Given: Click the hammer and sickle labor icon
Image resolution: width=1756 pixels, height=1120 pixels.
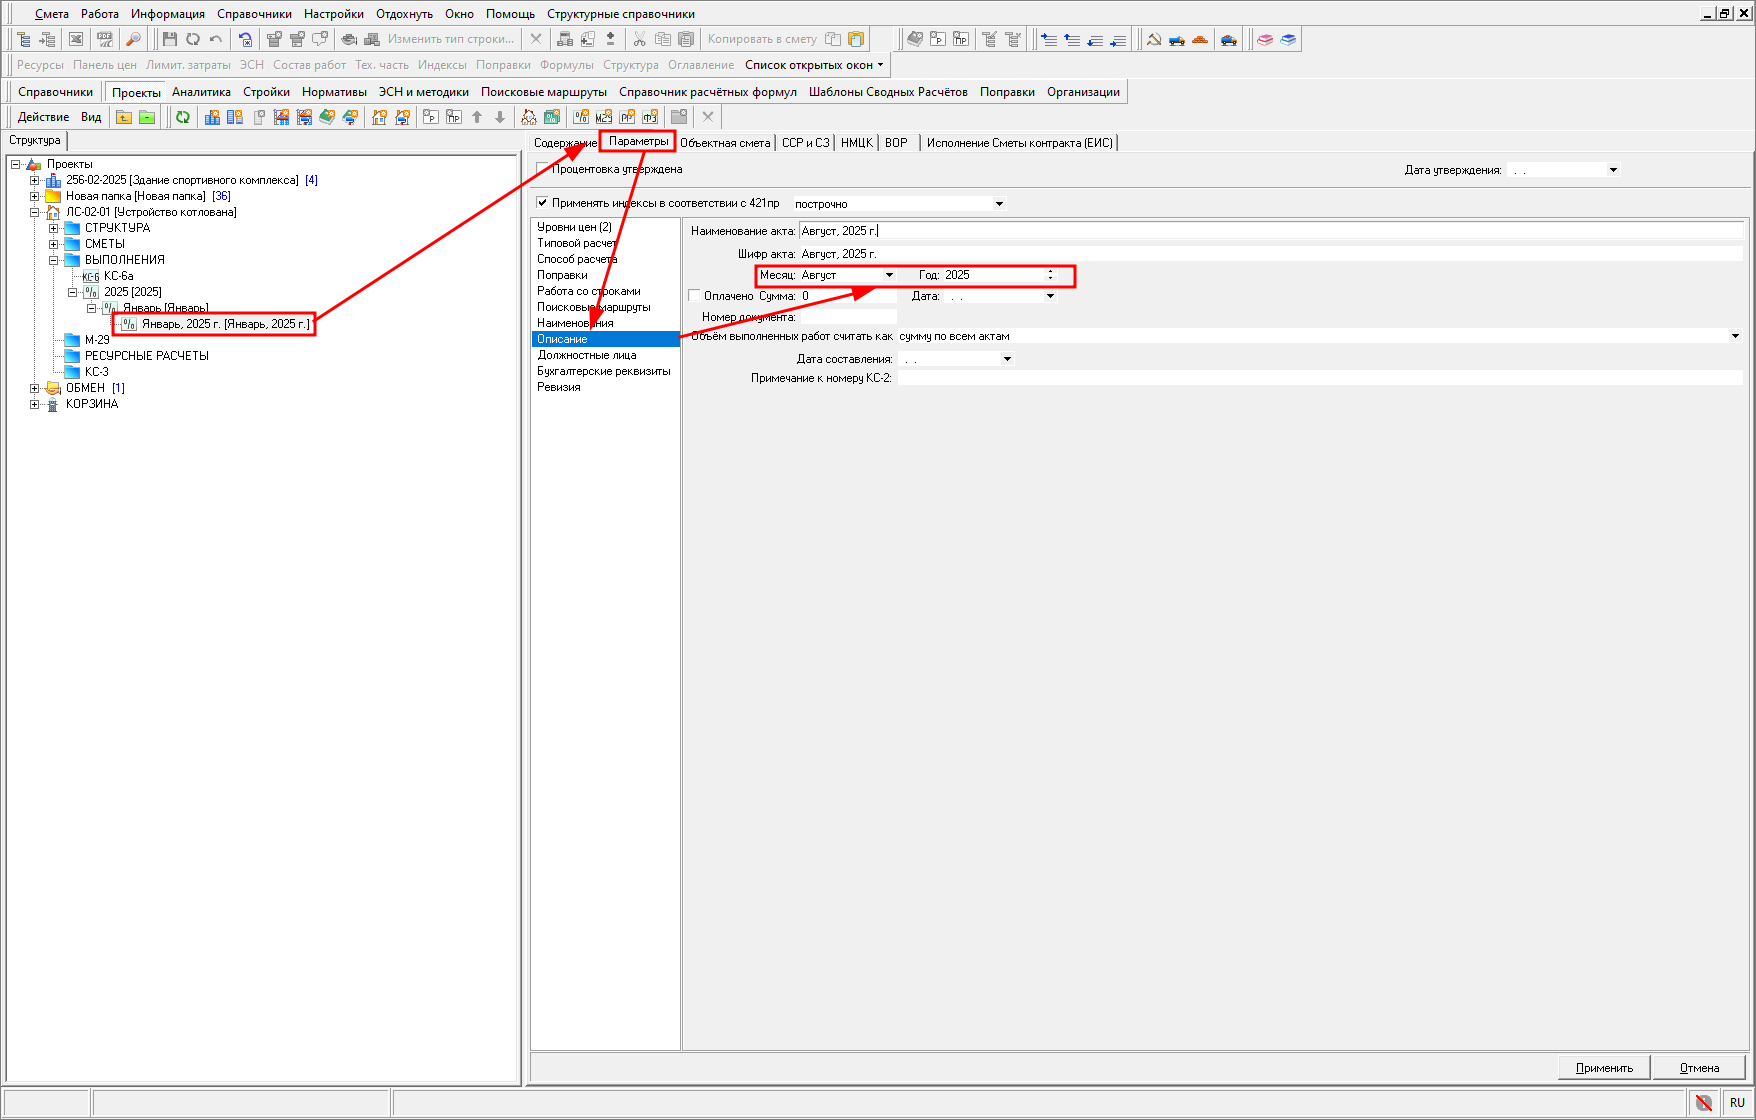Looking at the screenshot, I should coord(1154,39).
